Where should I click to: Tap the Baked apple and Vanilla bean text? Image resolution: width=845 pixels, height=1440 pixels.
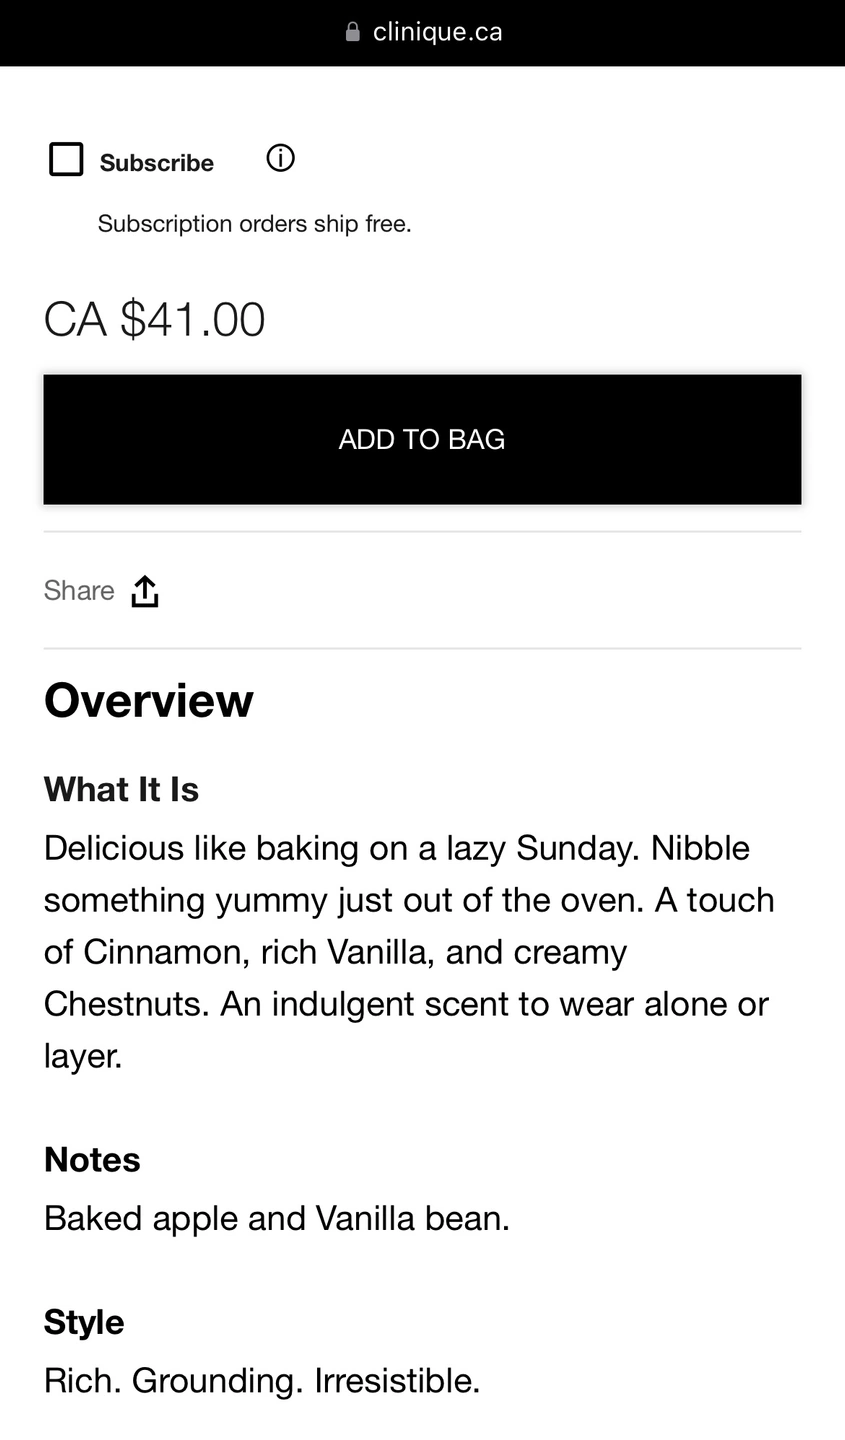pyautogui.click(x=277, y=1218)
